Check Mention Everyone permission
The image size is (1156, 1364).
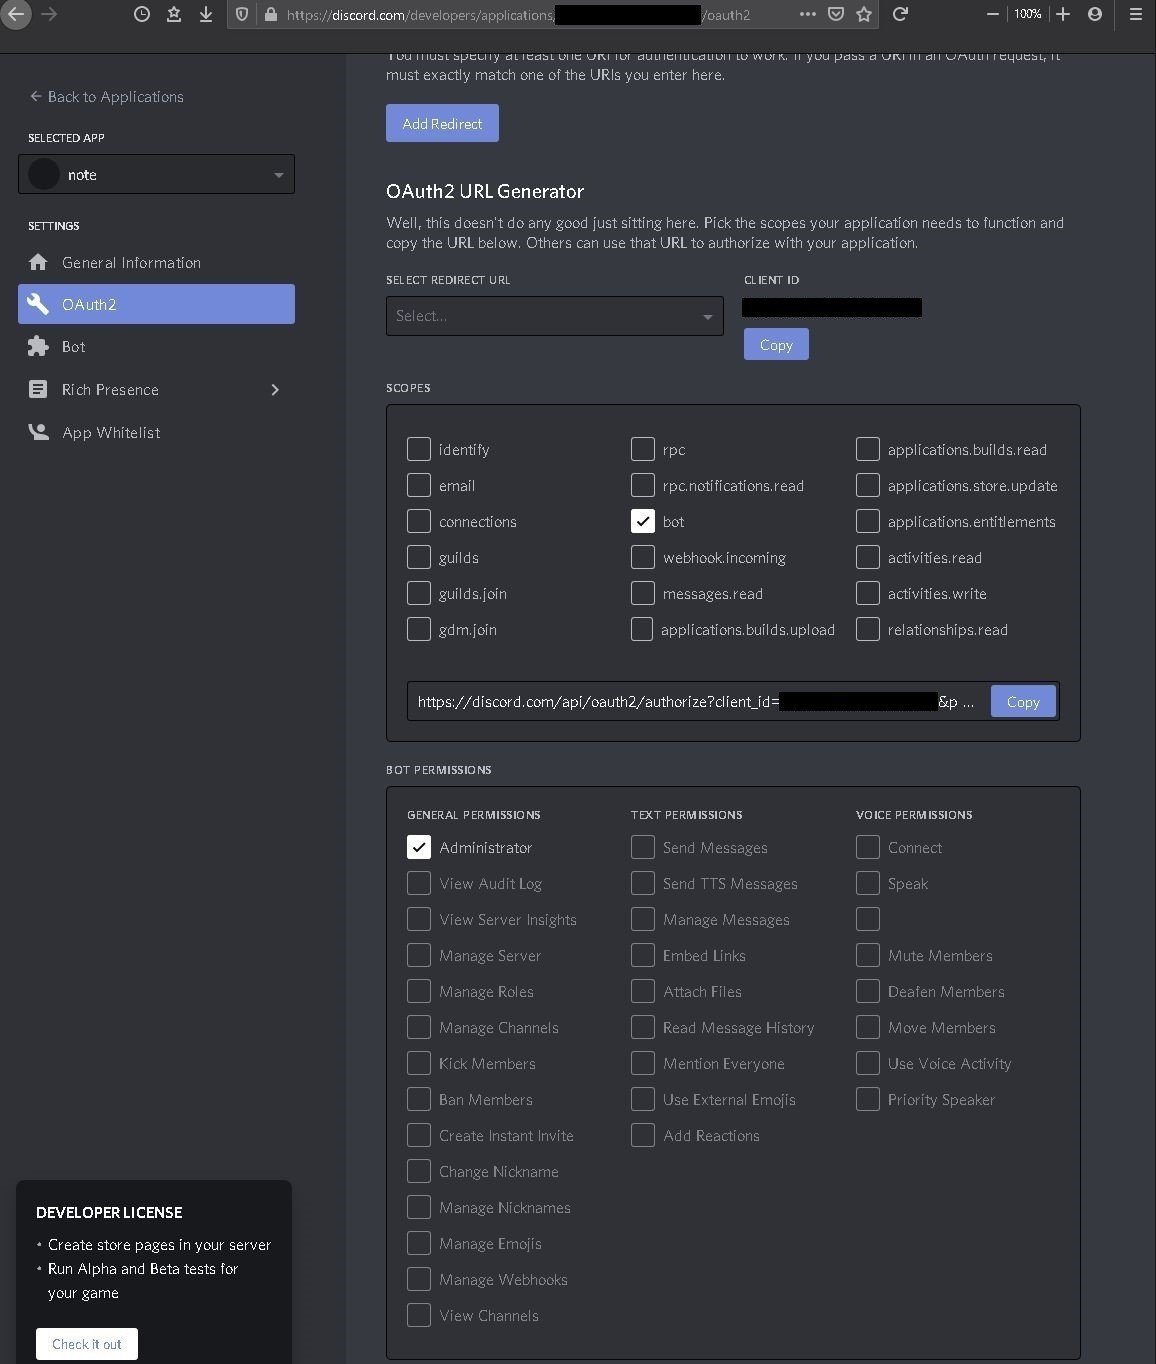[643, 1063]
